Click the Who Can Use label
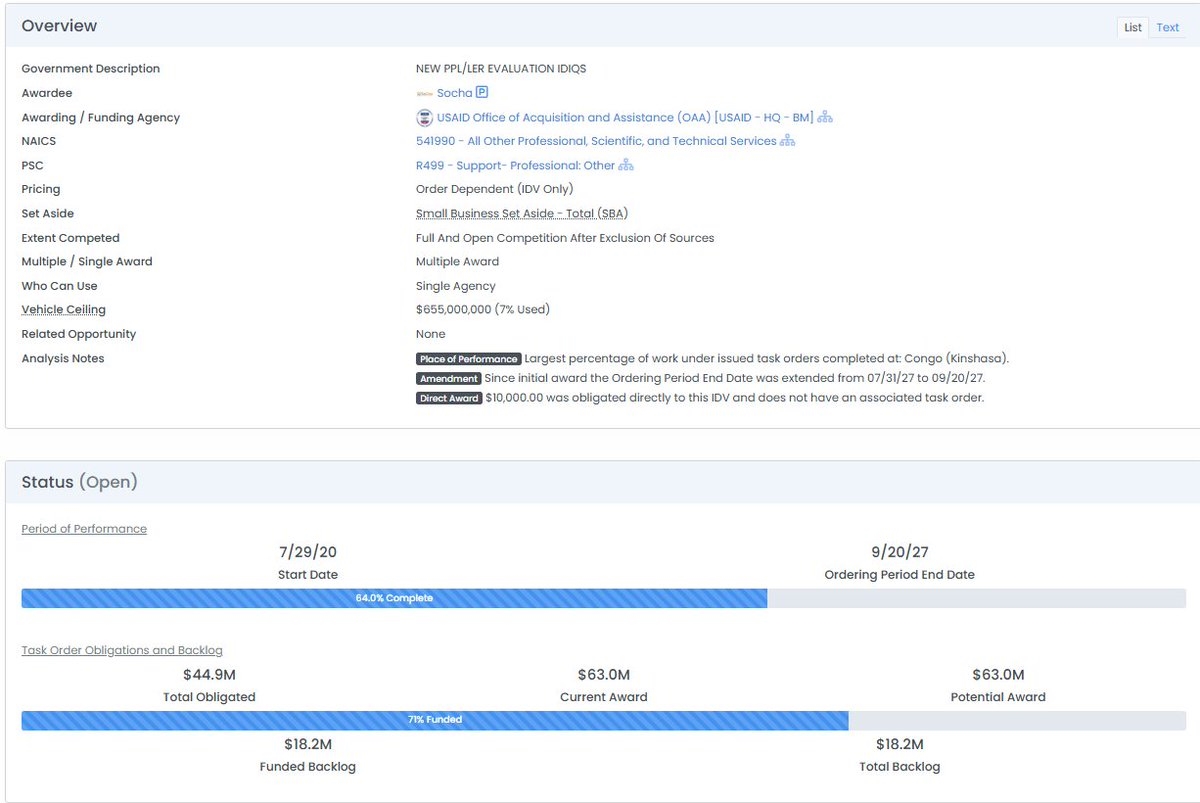The image size is (1200, 803). click(x=62, y=286)
